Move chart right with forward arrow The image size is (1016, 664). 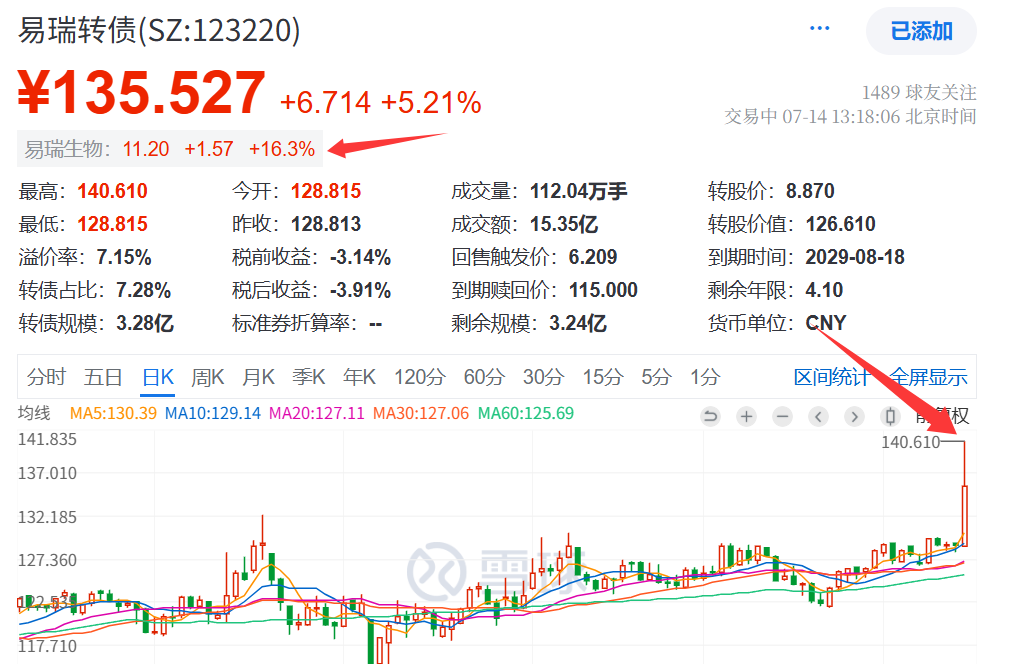pos(855,417)
